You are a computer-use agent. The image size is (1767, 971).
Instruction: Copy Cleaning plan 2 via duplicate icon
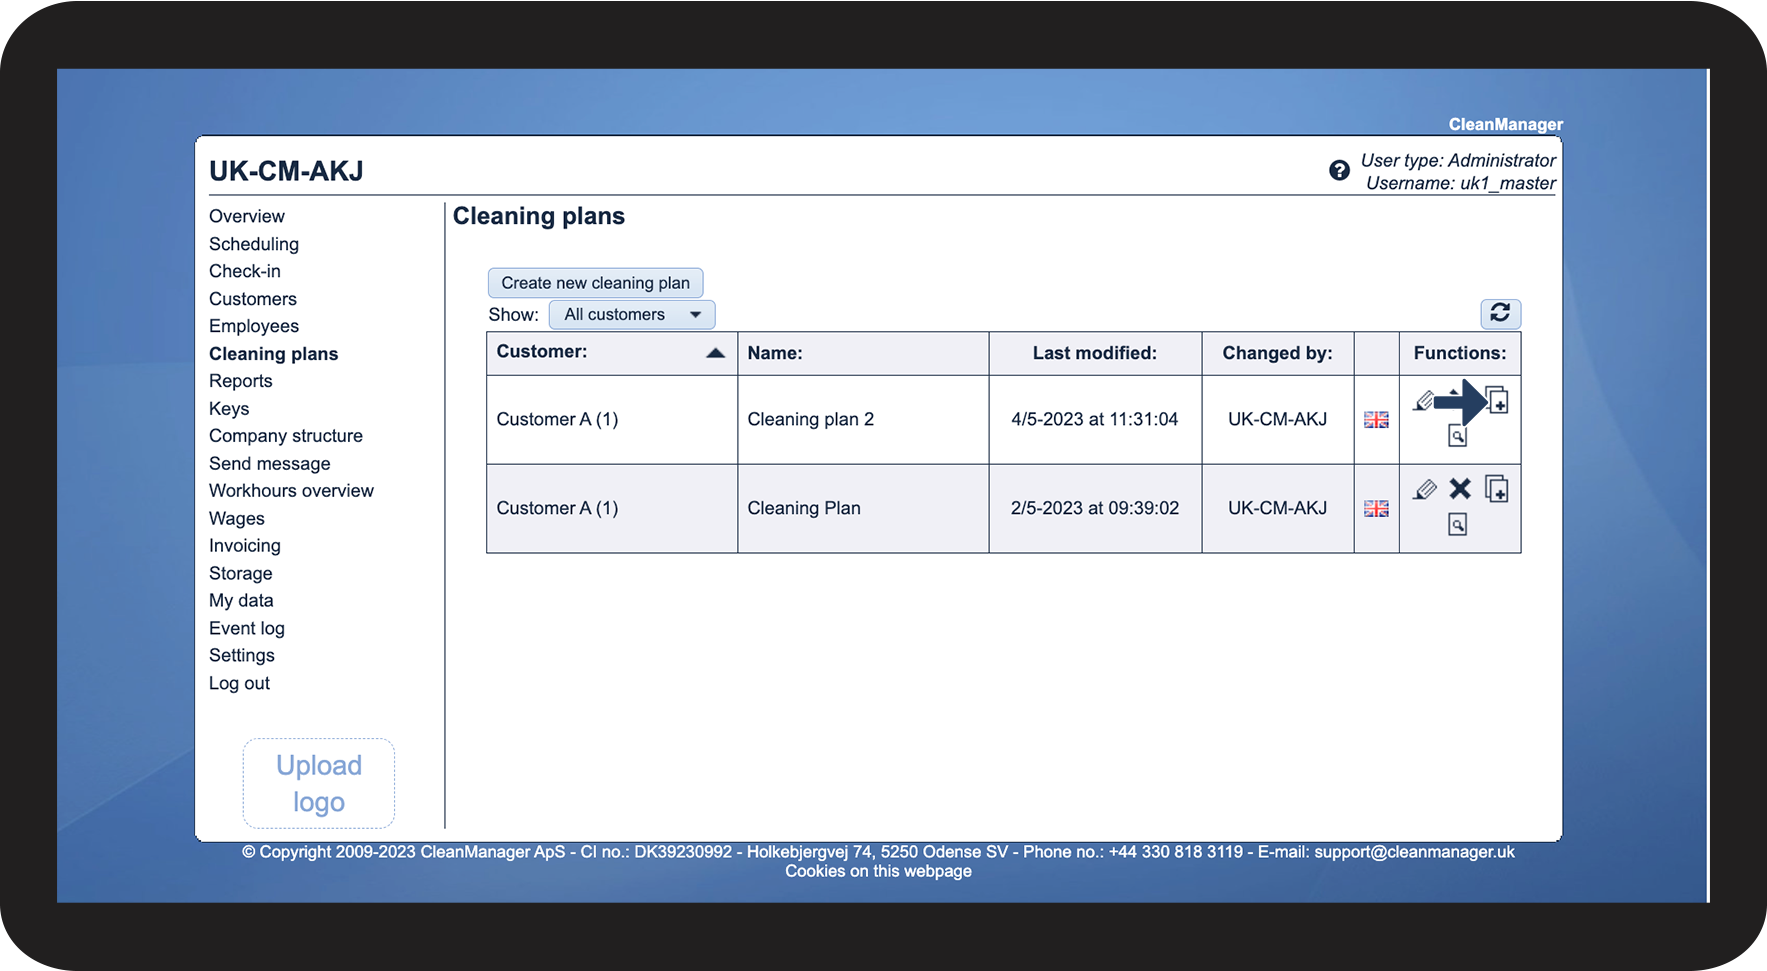coord(1497,400)
